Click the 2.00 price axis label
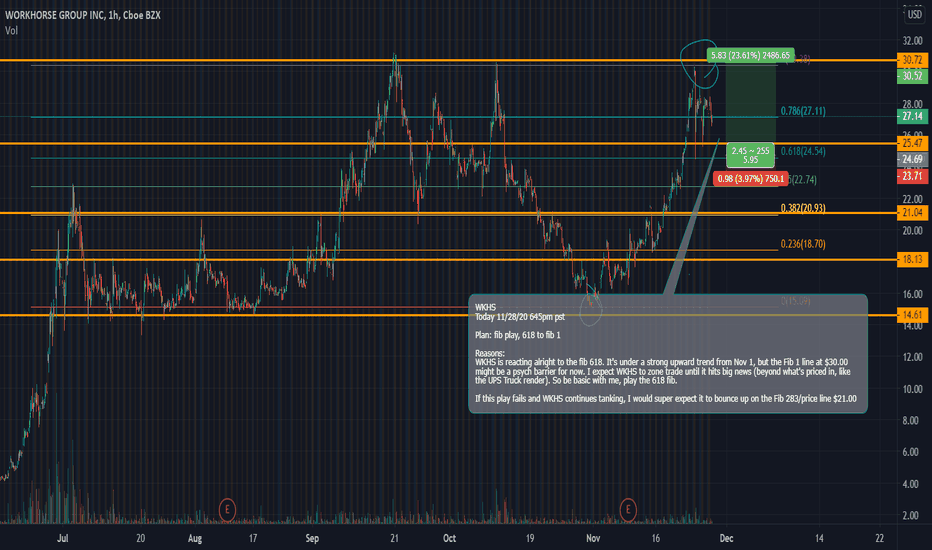The image size is (932, 550). click(x=912, y=516)
